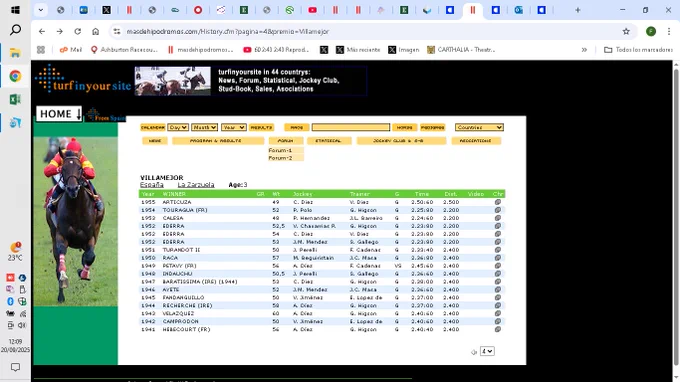This screenshot has width=680, height=382.
Task: Bookmark this page with the star icon
Action: tap(626, 31)
